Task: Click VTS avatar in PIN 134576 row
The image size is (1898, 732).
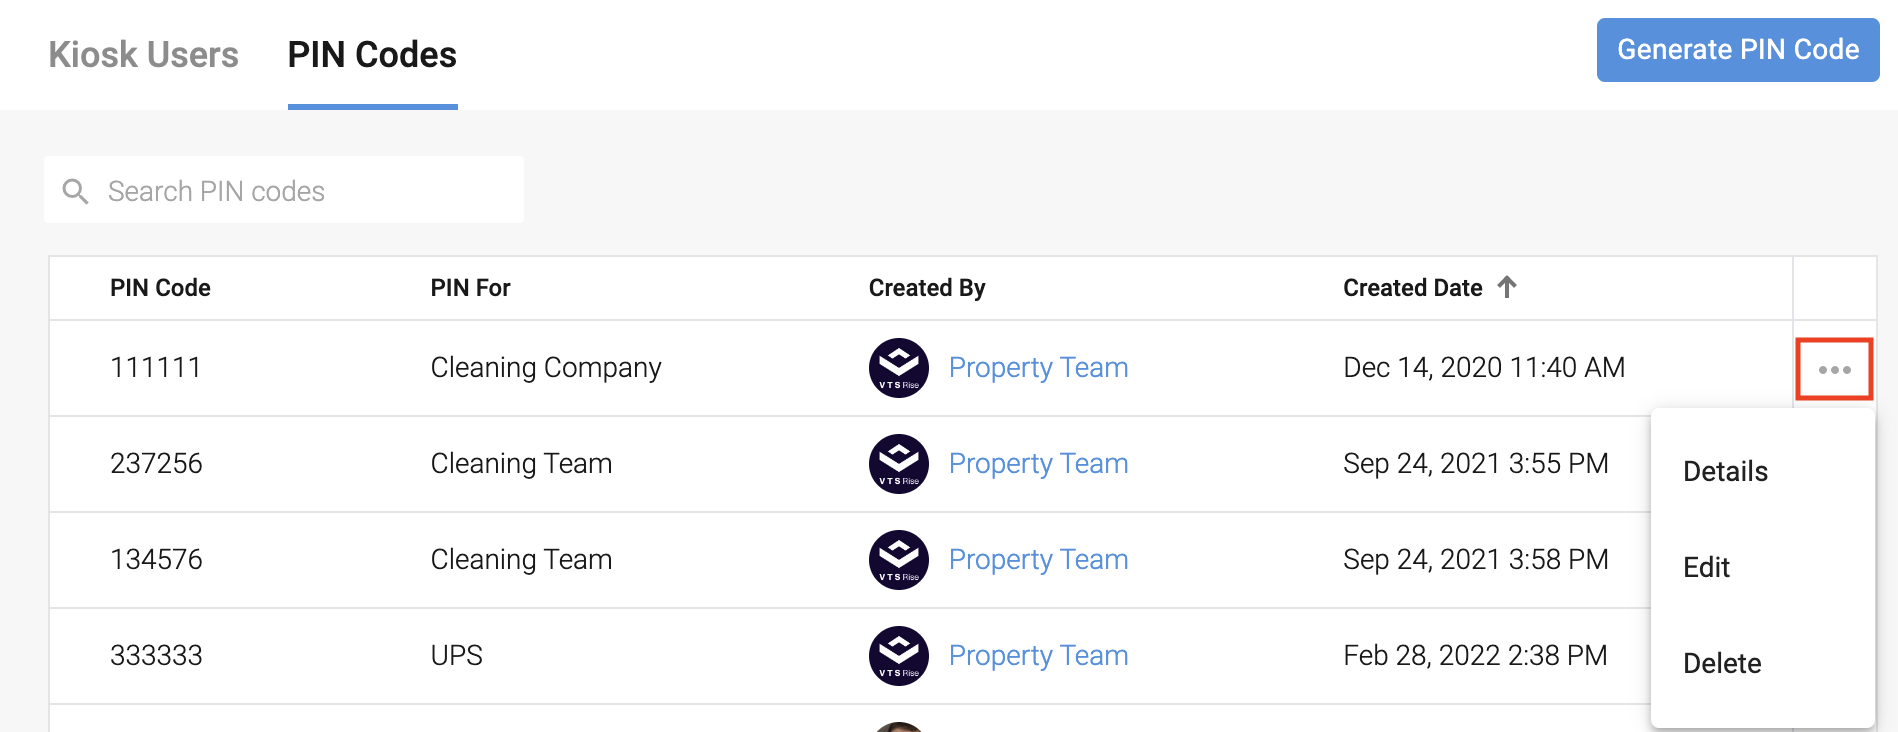Action: 898,560
